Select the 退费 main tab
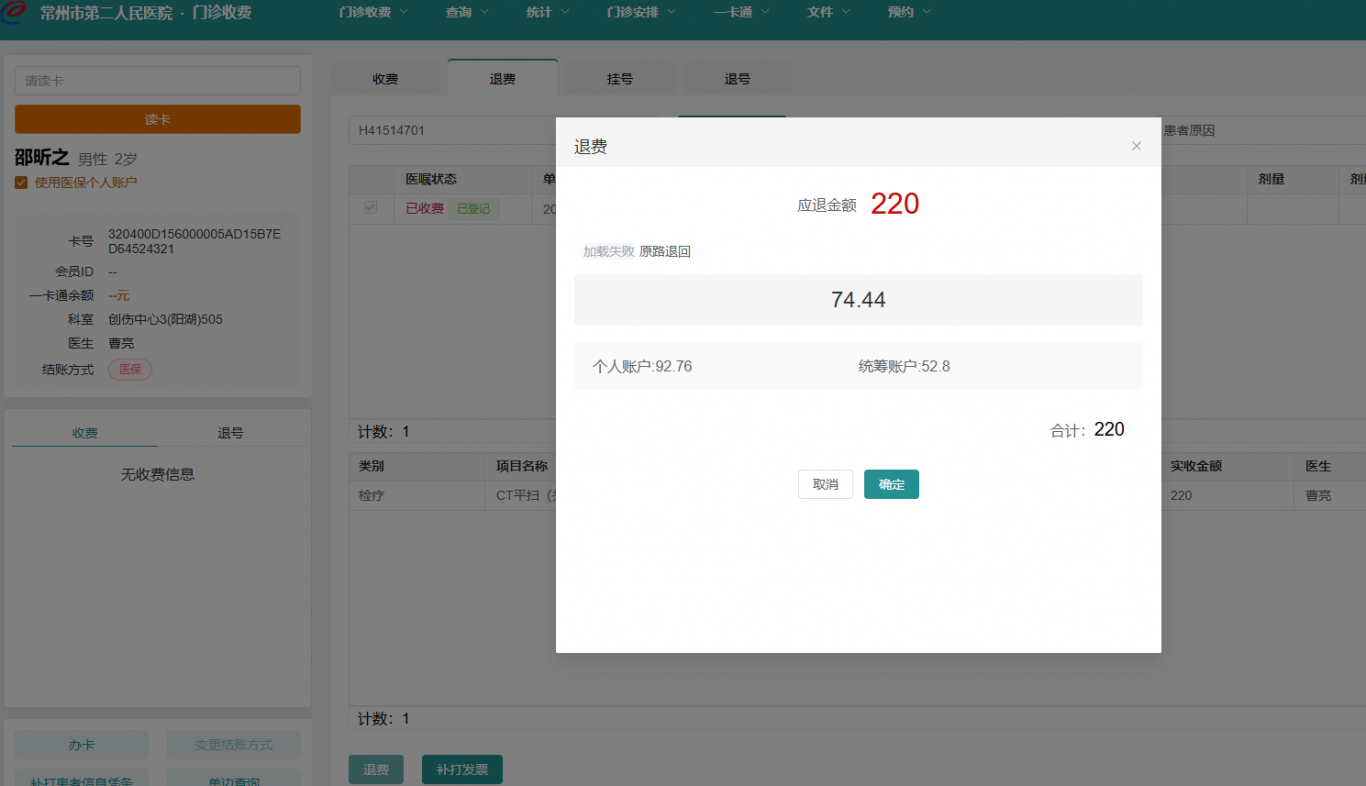This screenshot has height=786, width=1366. click(503, 79)
